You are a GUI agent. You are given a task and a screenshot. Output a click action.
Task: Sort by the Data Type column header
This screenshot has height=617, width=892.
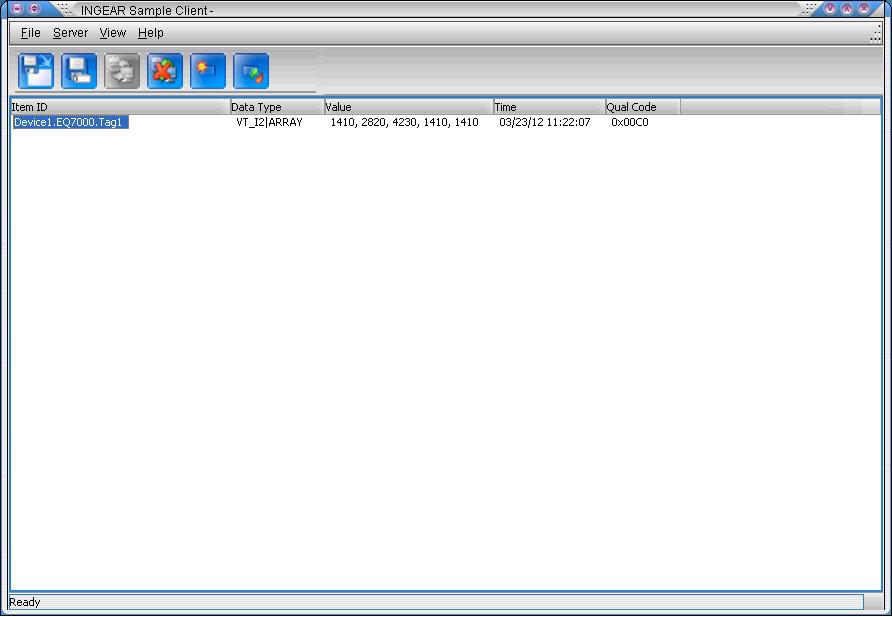tap(277, 107)
